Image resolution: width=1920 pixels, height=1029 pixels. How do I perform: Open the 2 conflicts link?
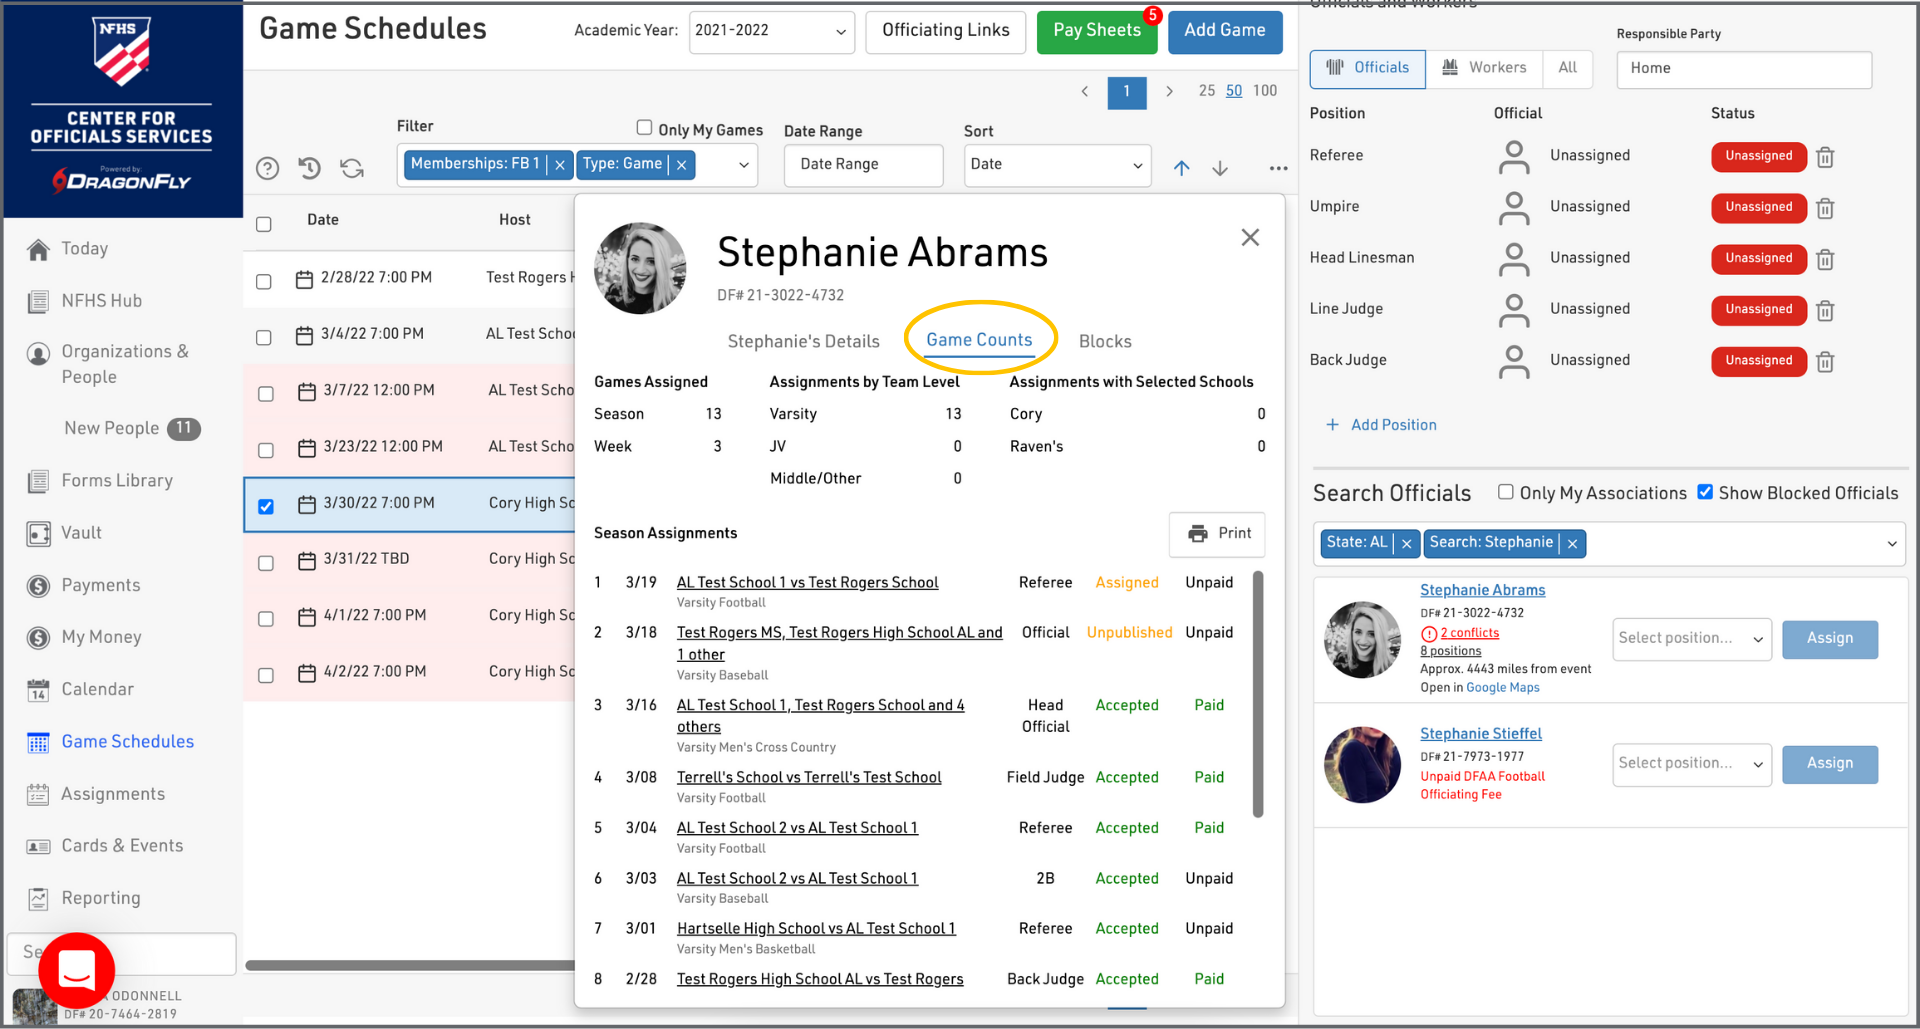point(1469,633)
